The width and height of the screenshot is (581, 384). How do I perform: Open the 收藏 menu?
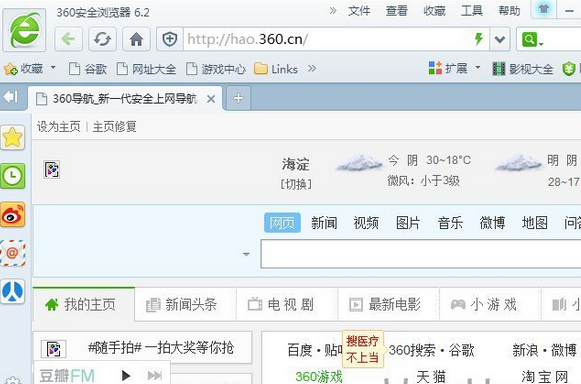point(434,11)
